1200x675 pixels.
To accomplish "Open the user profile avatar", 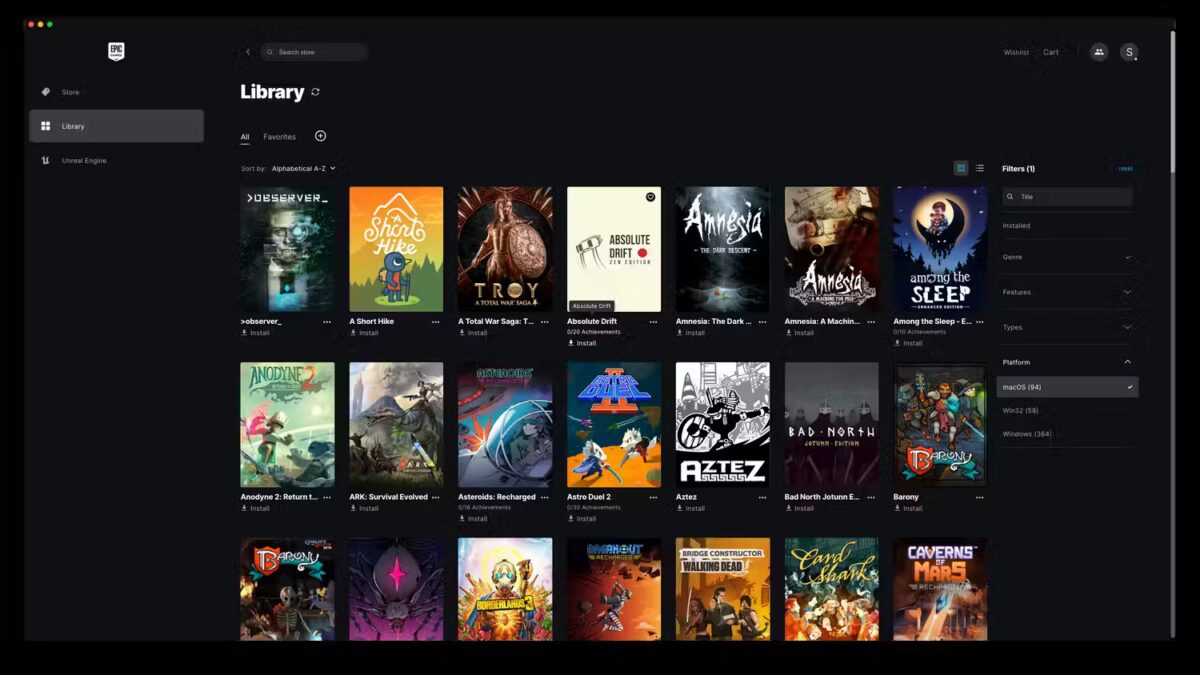I will pyautogui.click(x=1129, y=52).
